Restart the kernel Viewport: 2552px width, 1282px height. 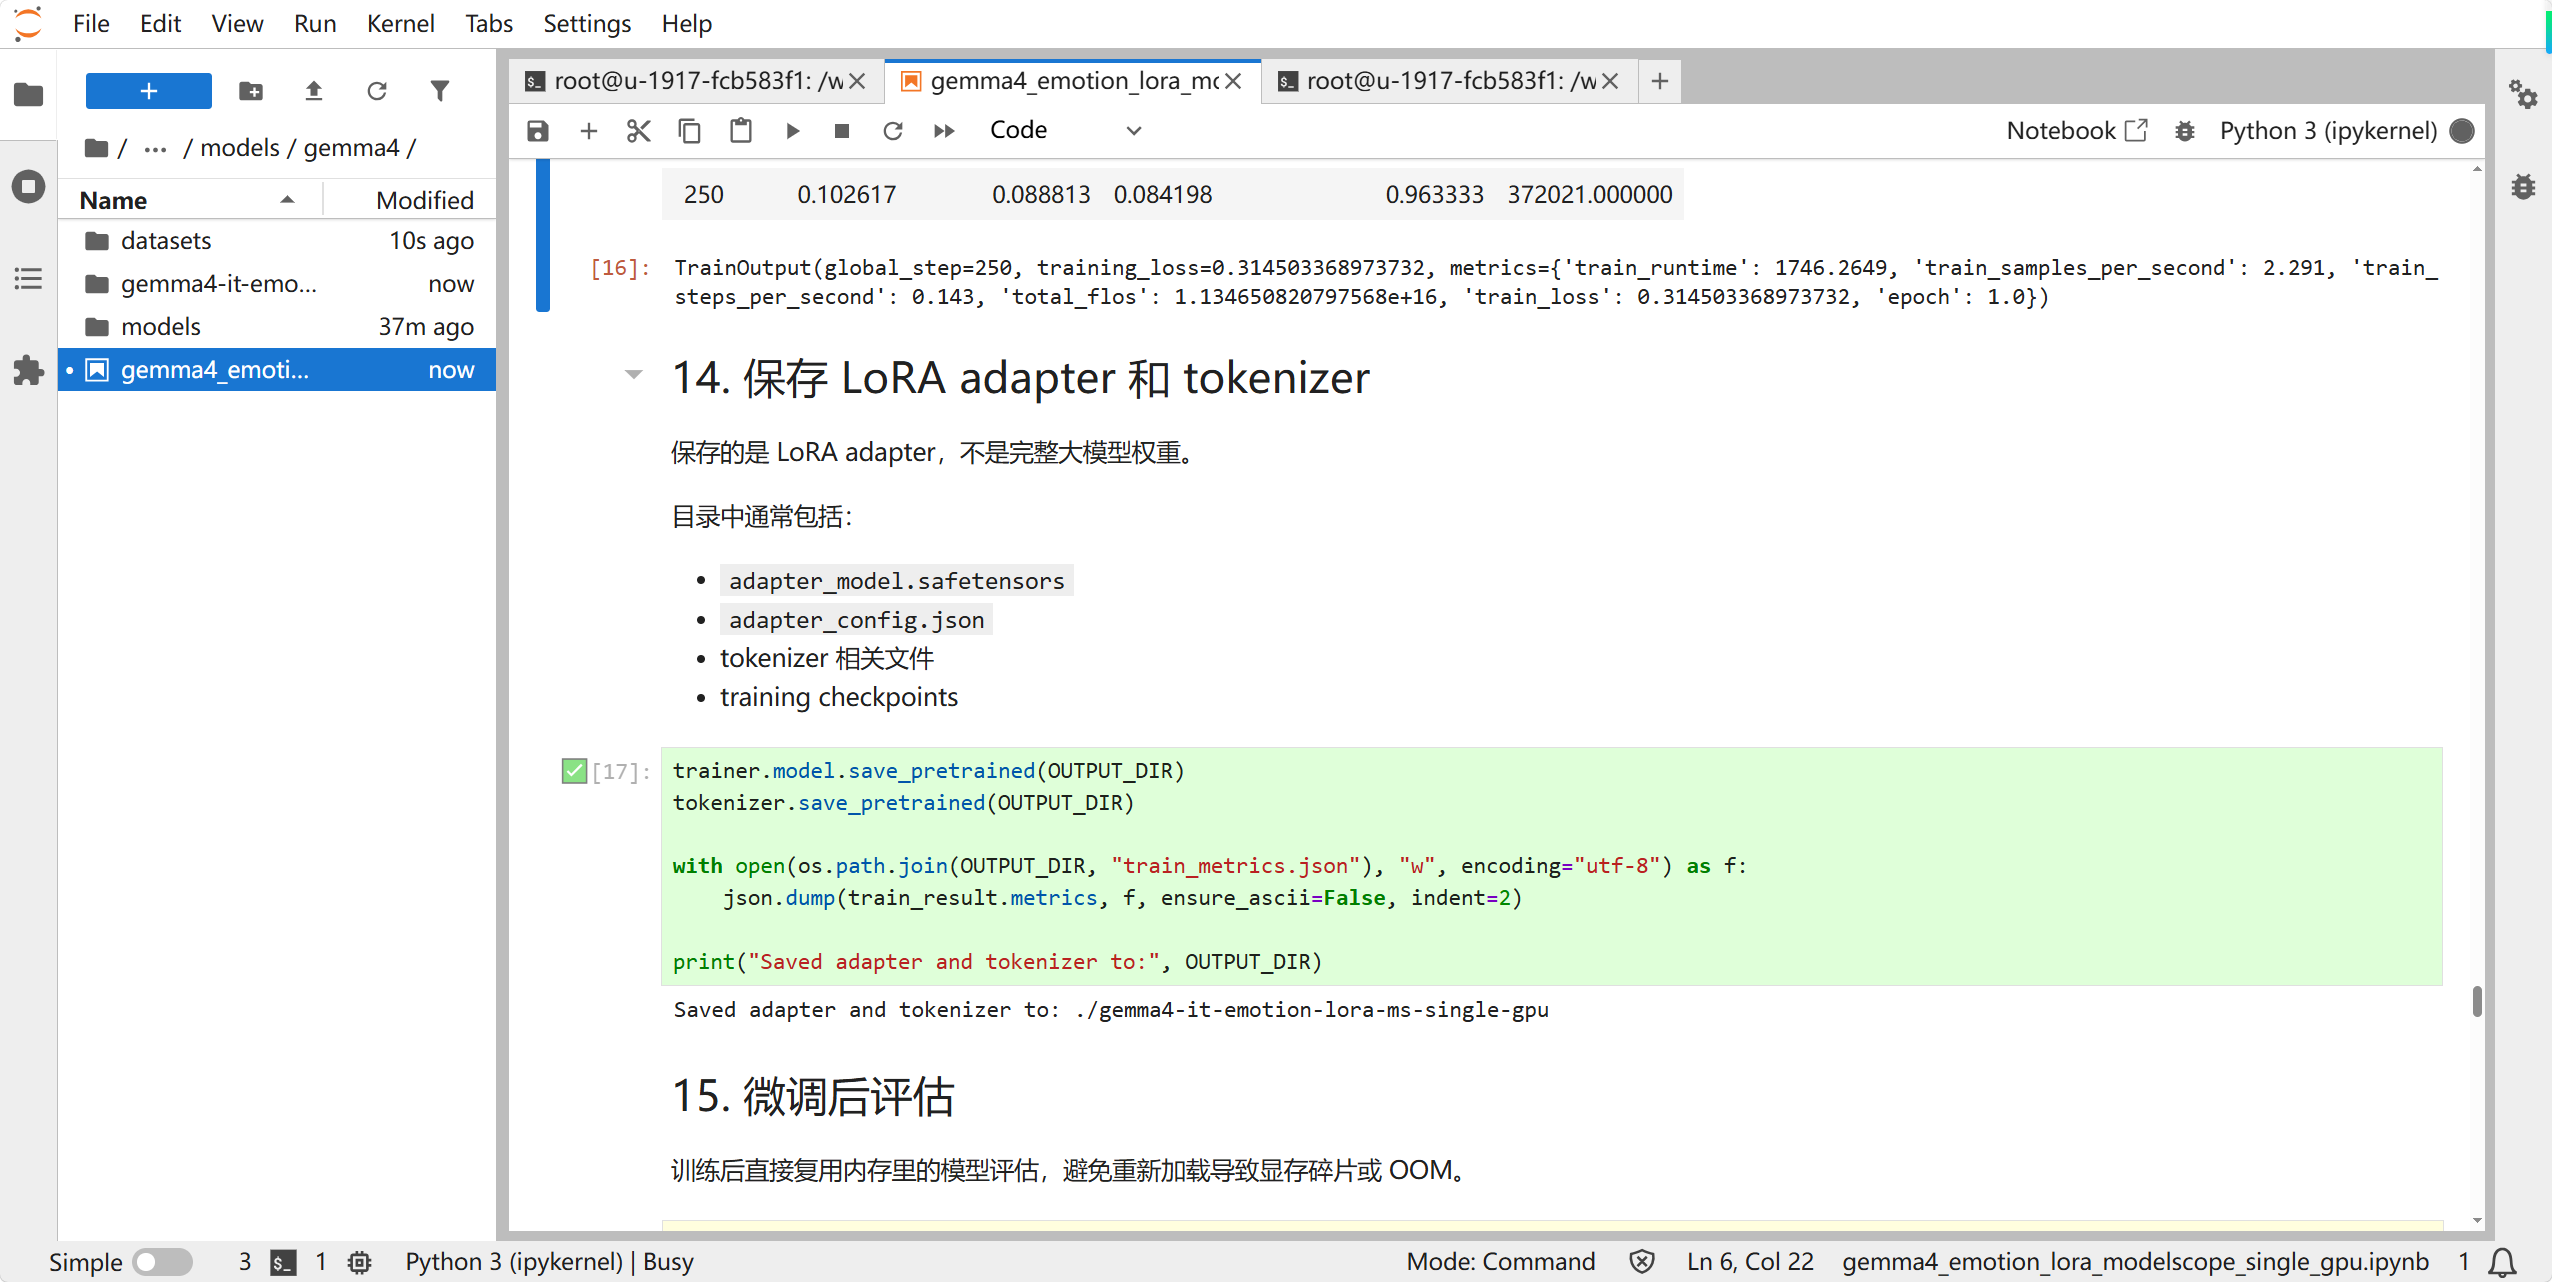point(893,131)
